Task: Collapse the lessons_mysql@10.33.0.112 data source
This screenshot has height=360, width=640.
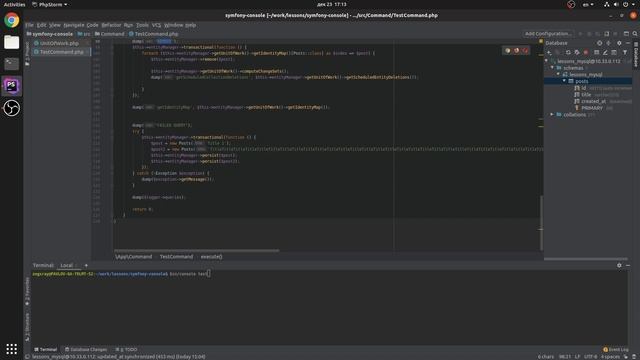Action: 547,61
